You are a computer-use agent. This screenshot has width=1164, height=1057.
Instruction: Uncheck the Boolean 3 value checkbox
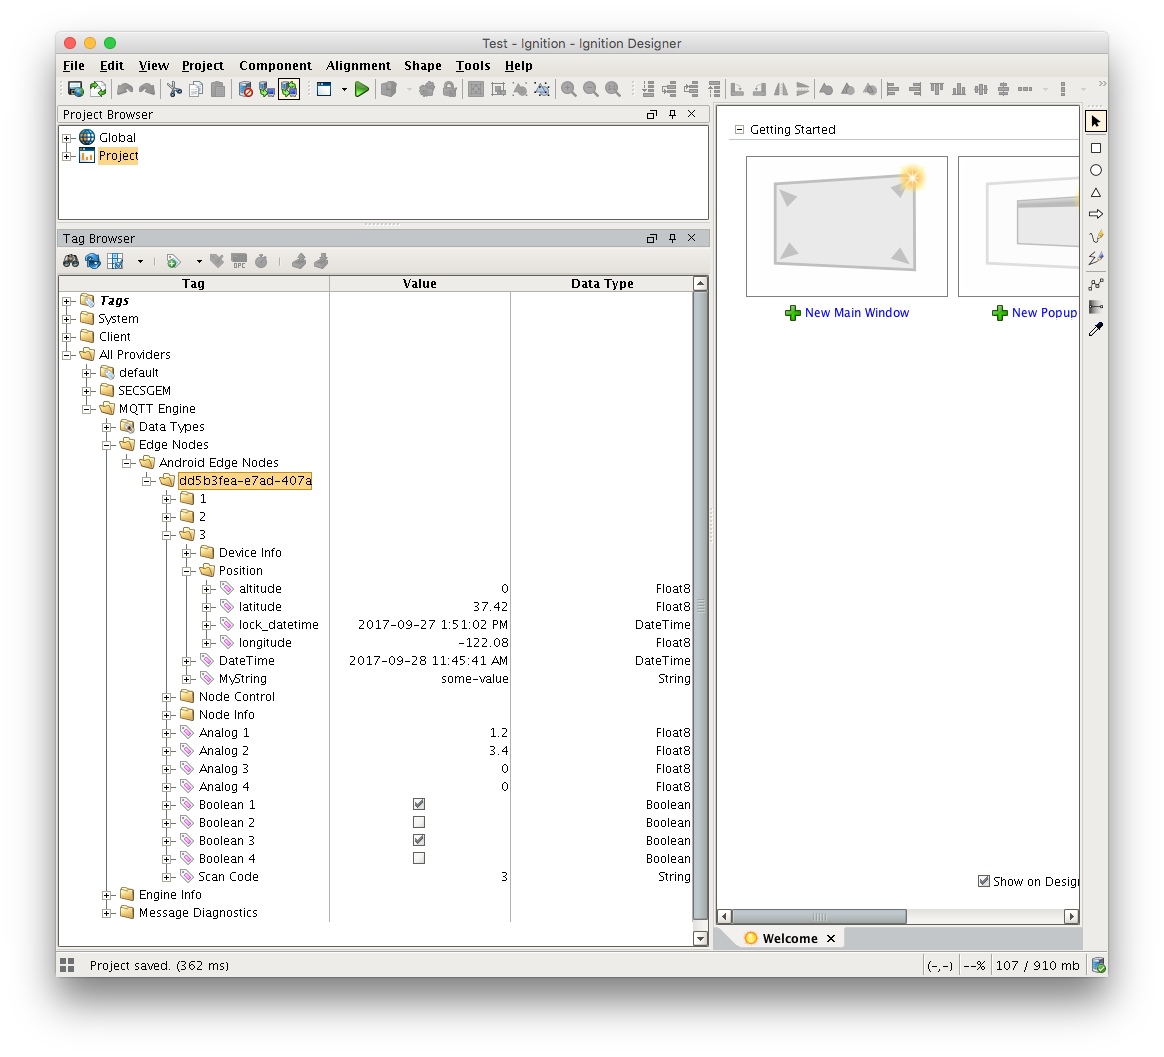click(419, 840)
